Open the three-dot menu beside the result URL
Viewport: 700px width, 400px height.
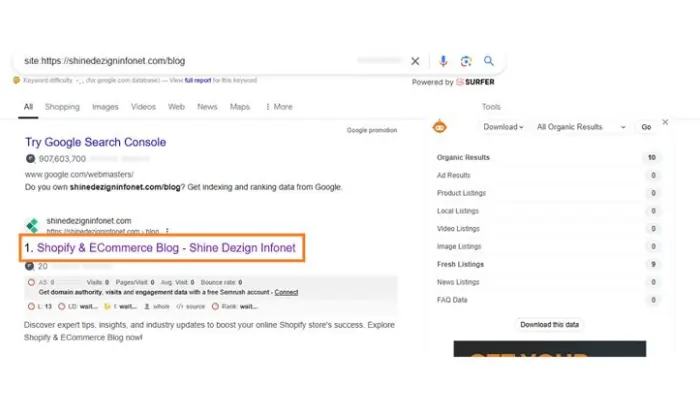click(x=168, y=231)
